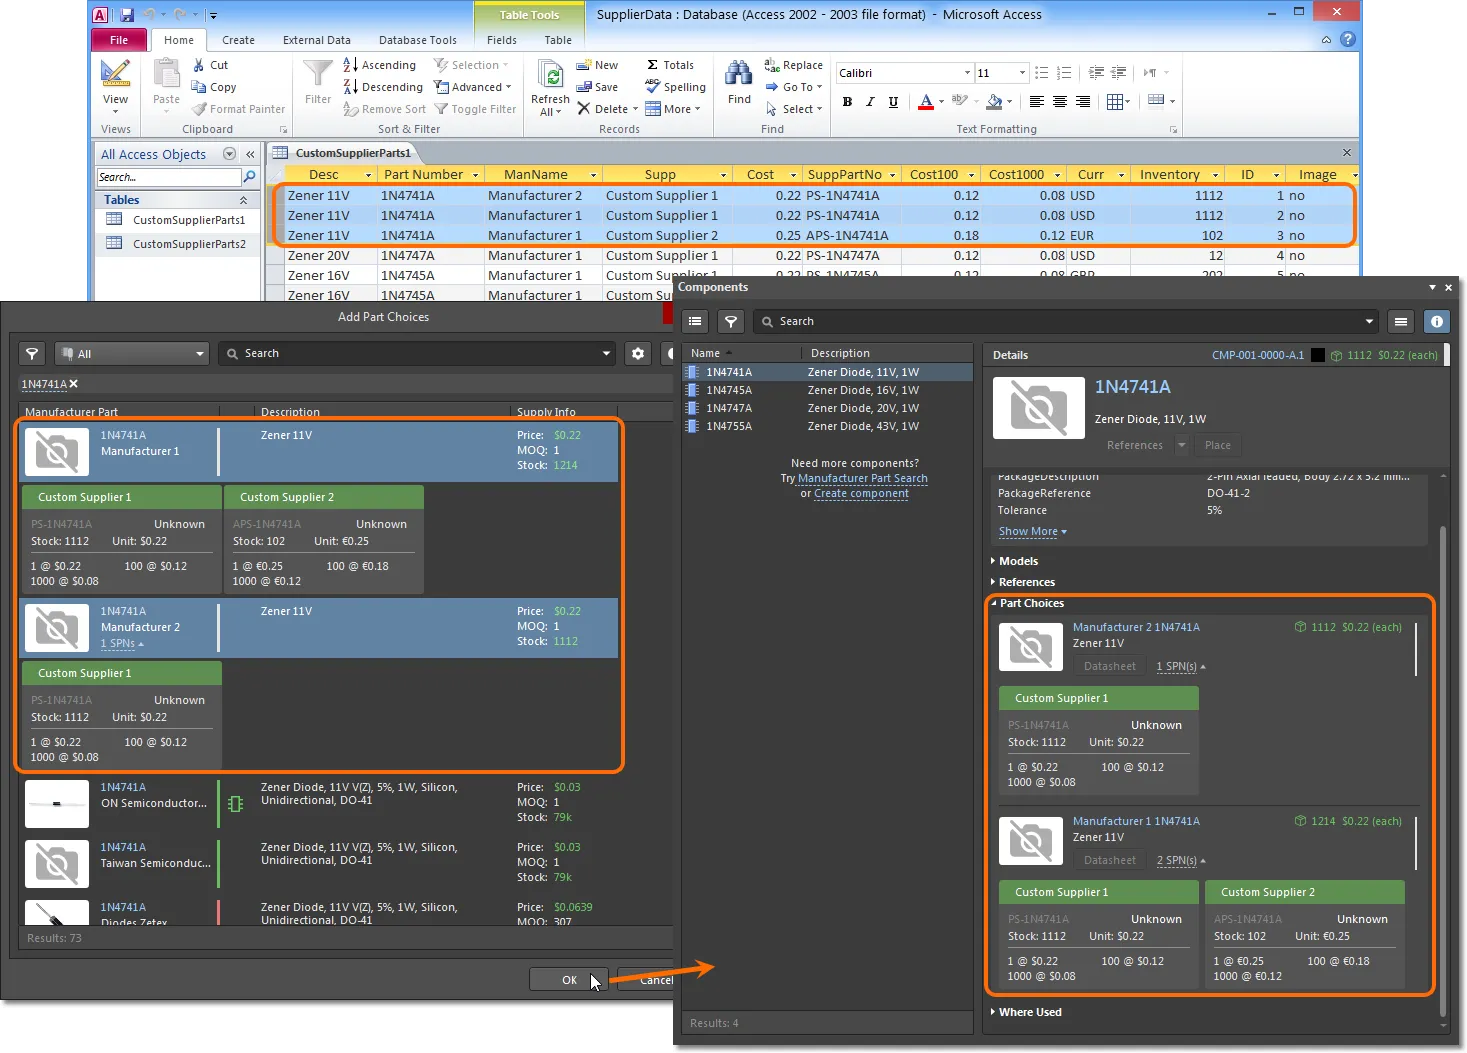Click list view icon in Components panel
Screen dimensions: 1467x1053
point(695,321)
